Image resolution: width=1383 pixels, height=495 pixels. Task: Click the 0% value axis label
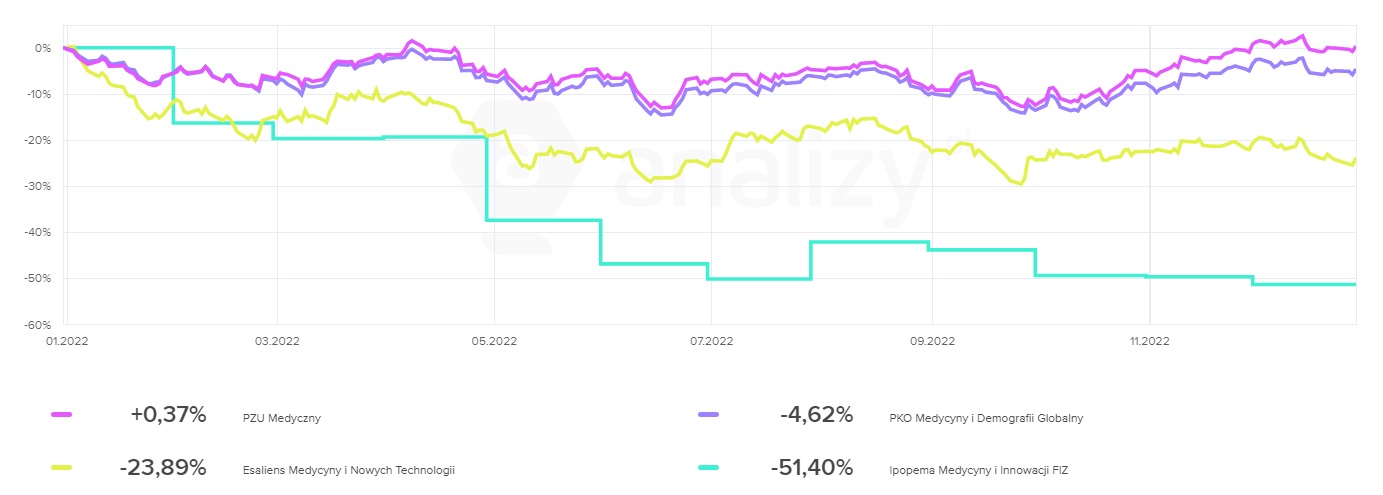click(43, 48)
